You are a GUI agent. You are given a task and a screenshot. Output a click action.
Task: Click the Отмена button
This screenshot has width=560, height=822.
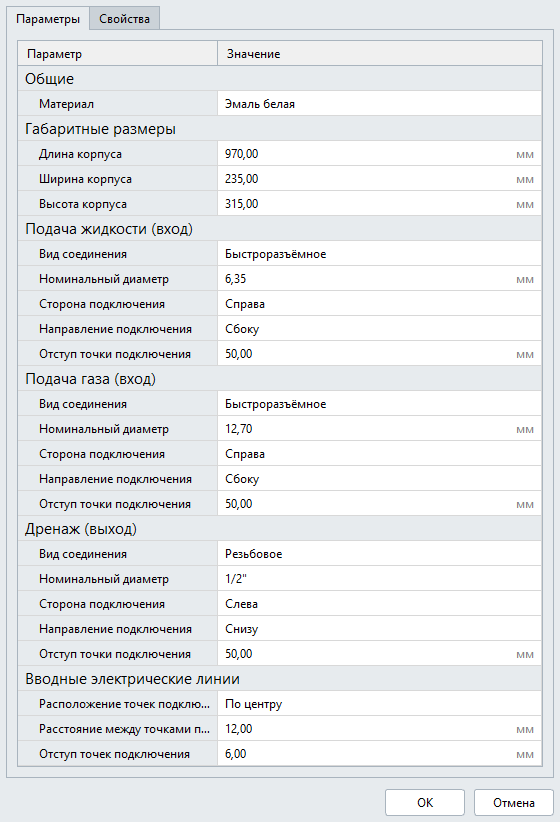[x=514, y=803]
